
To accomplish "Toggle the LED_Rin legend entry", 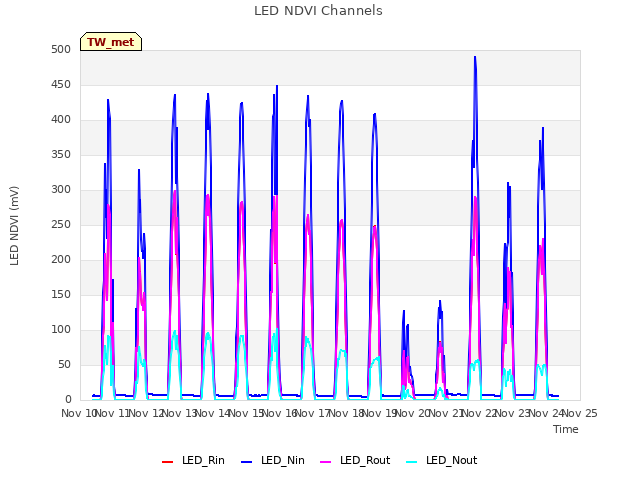I will [193, 460].
